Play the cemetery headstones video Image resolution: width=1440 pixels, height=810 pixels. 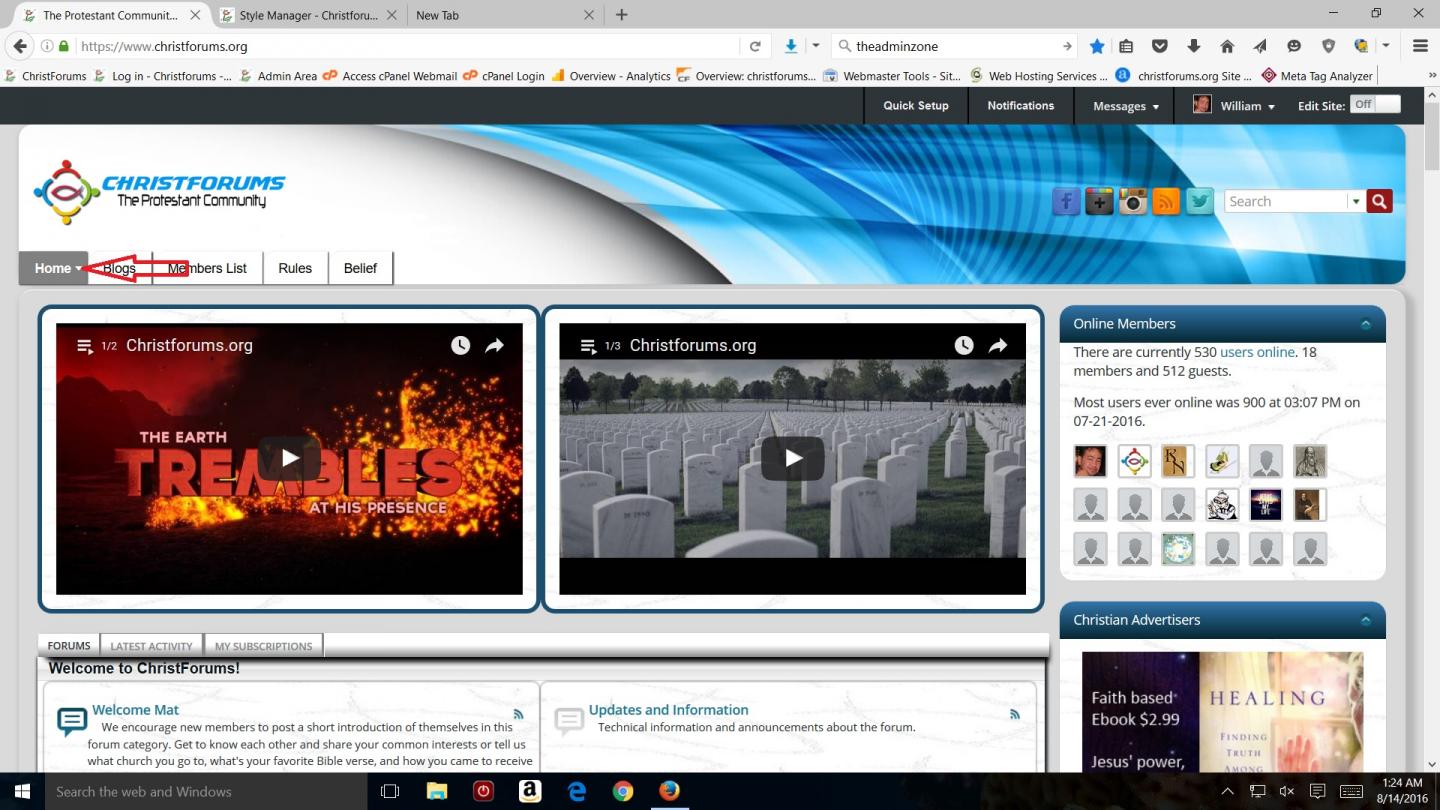coord(793,459)
